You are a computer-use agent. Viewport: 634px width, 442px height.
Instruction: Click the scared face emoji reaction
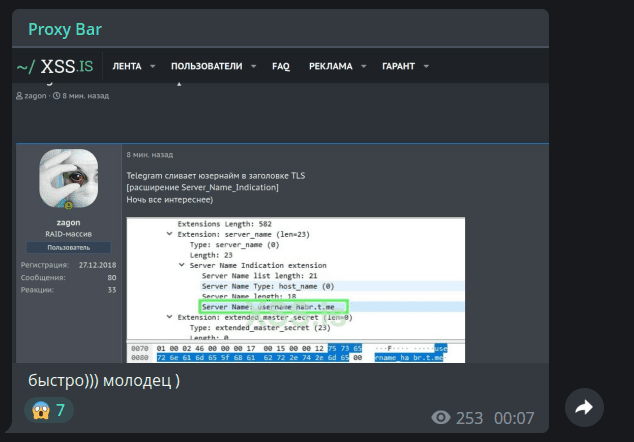[41, 410]
